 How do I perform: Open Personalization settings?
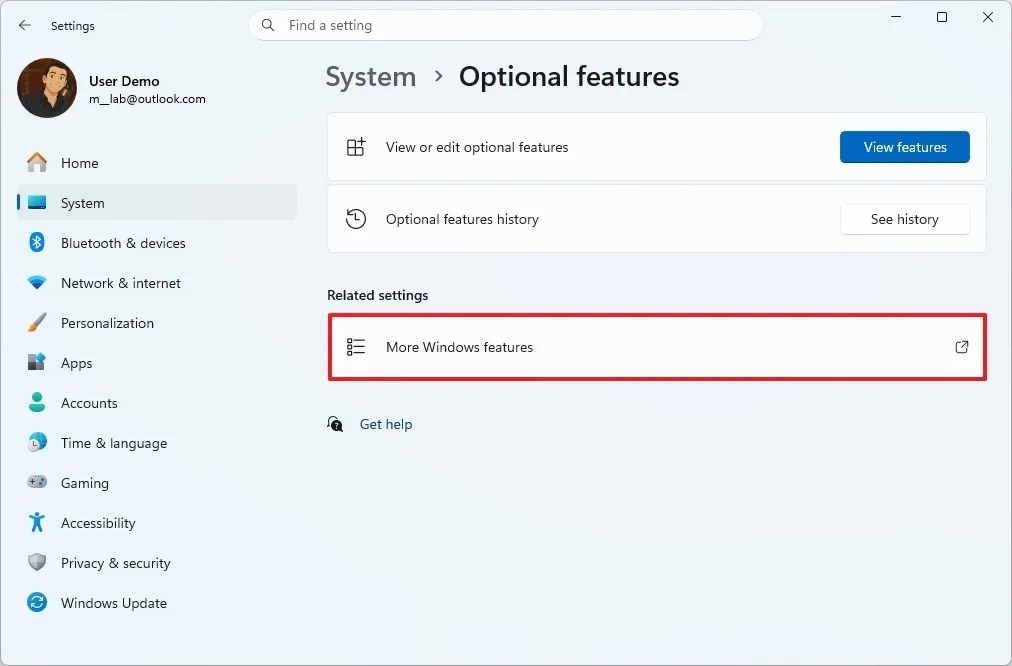tap(107, 322)
